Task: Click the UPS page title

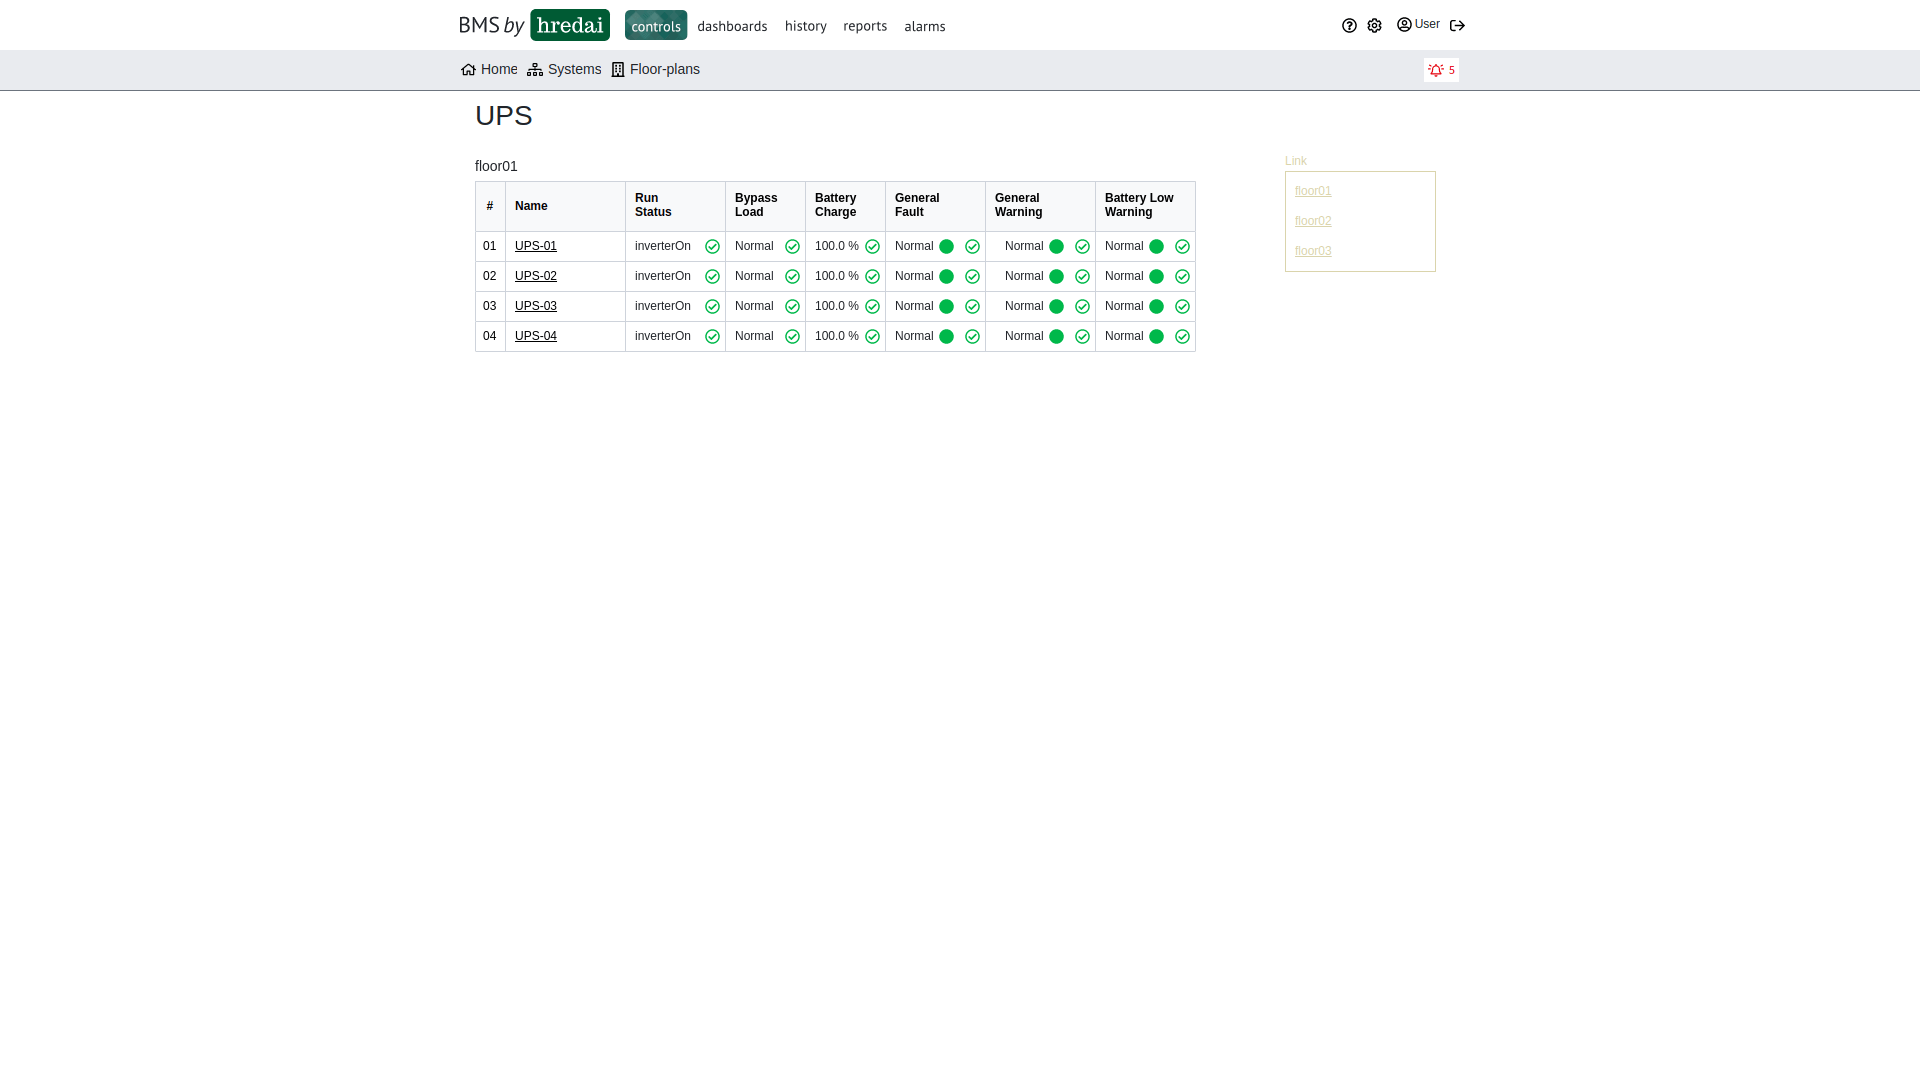Action: [504, 116]
